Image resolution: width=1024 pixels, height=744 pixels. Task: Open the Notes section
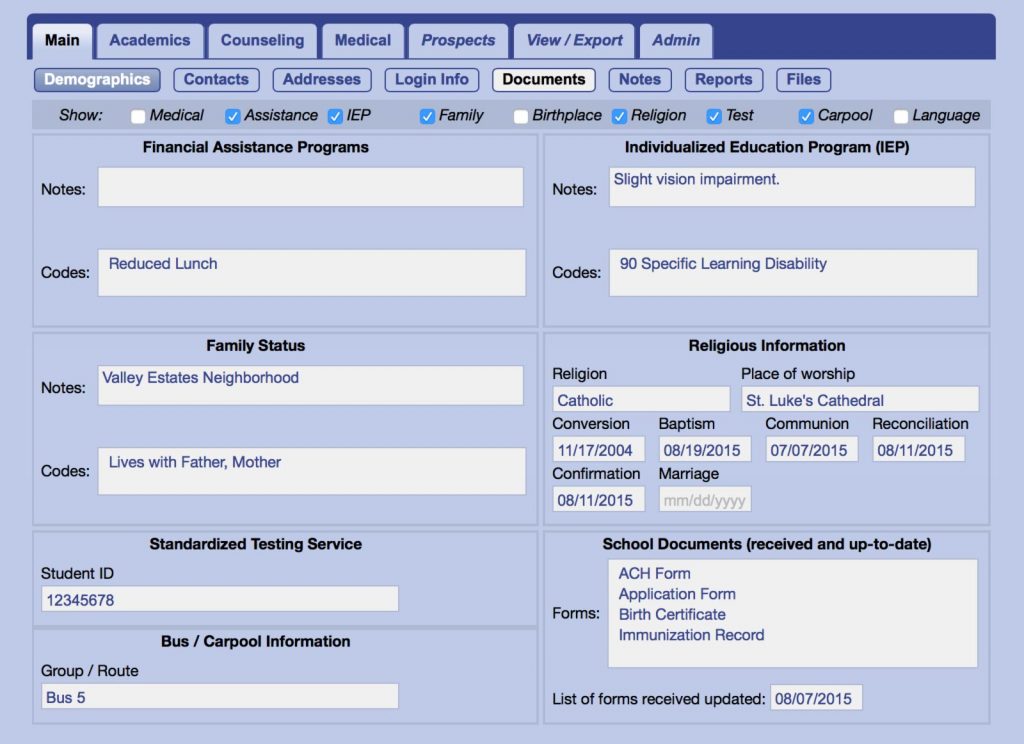pyautogui.click(x=639, y=79)
